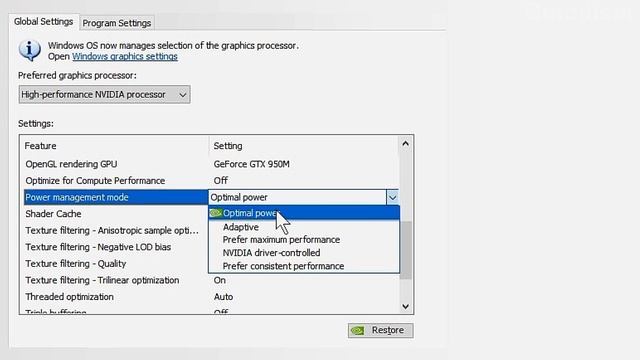Switch to the Global Settings tab
Screen dimensions: 640x360
[x=43, y=22]
